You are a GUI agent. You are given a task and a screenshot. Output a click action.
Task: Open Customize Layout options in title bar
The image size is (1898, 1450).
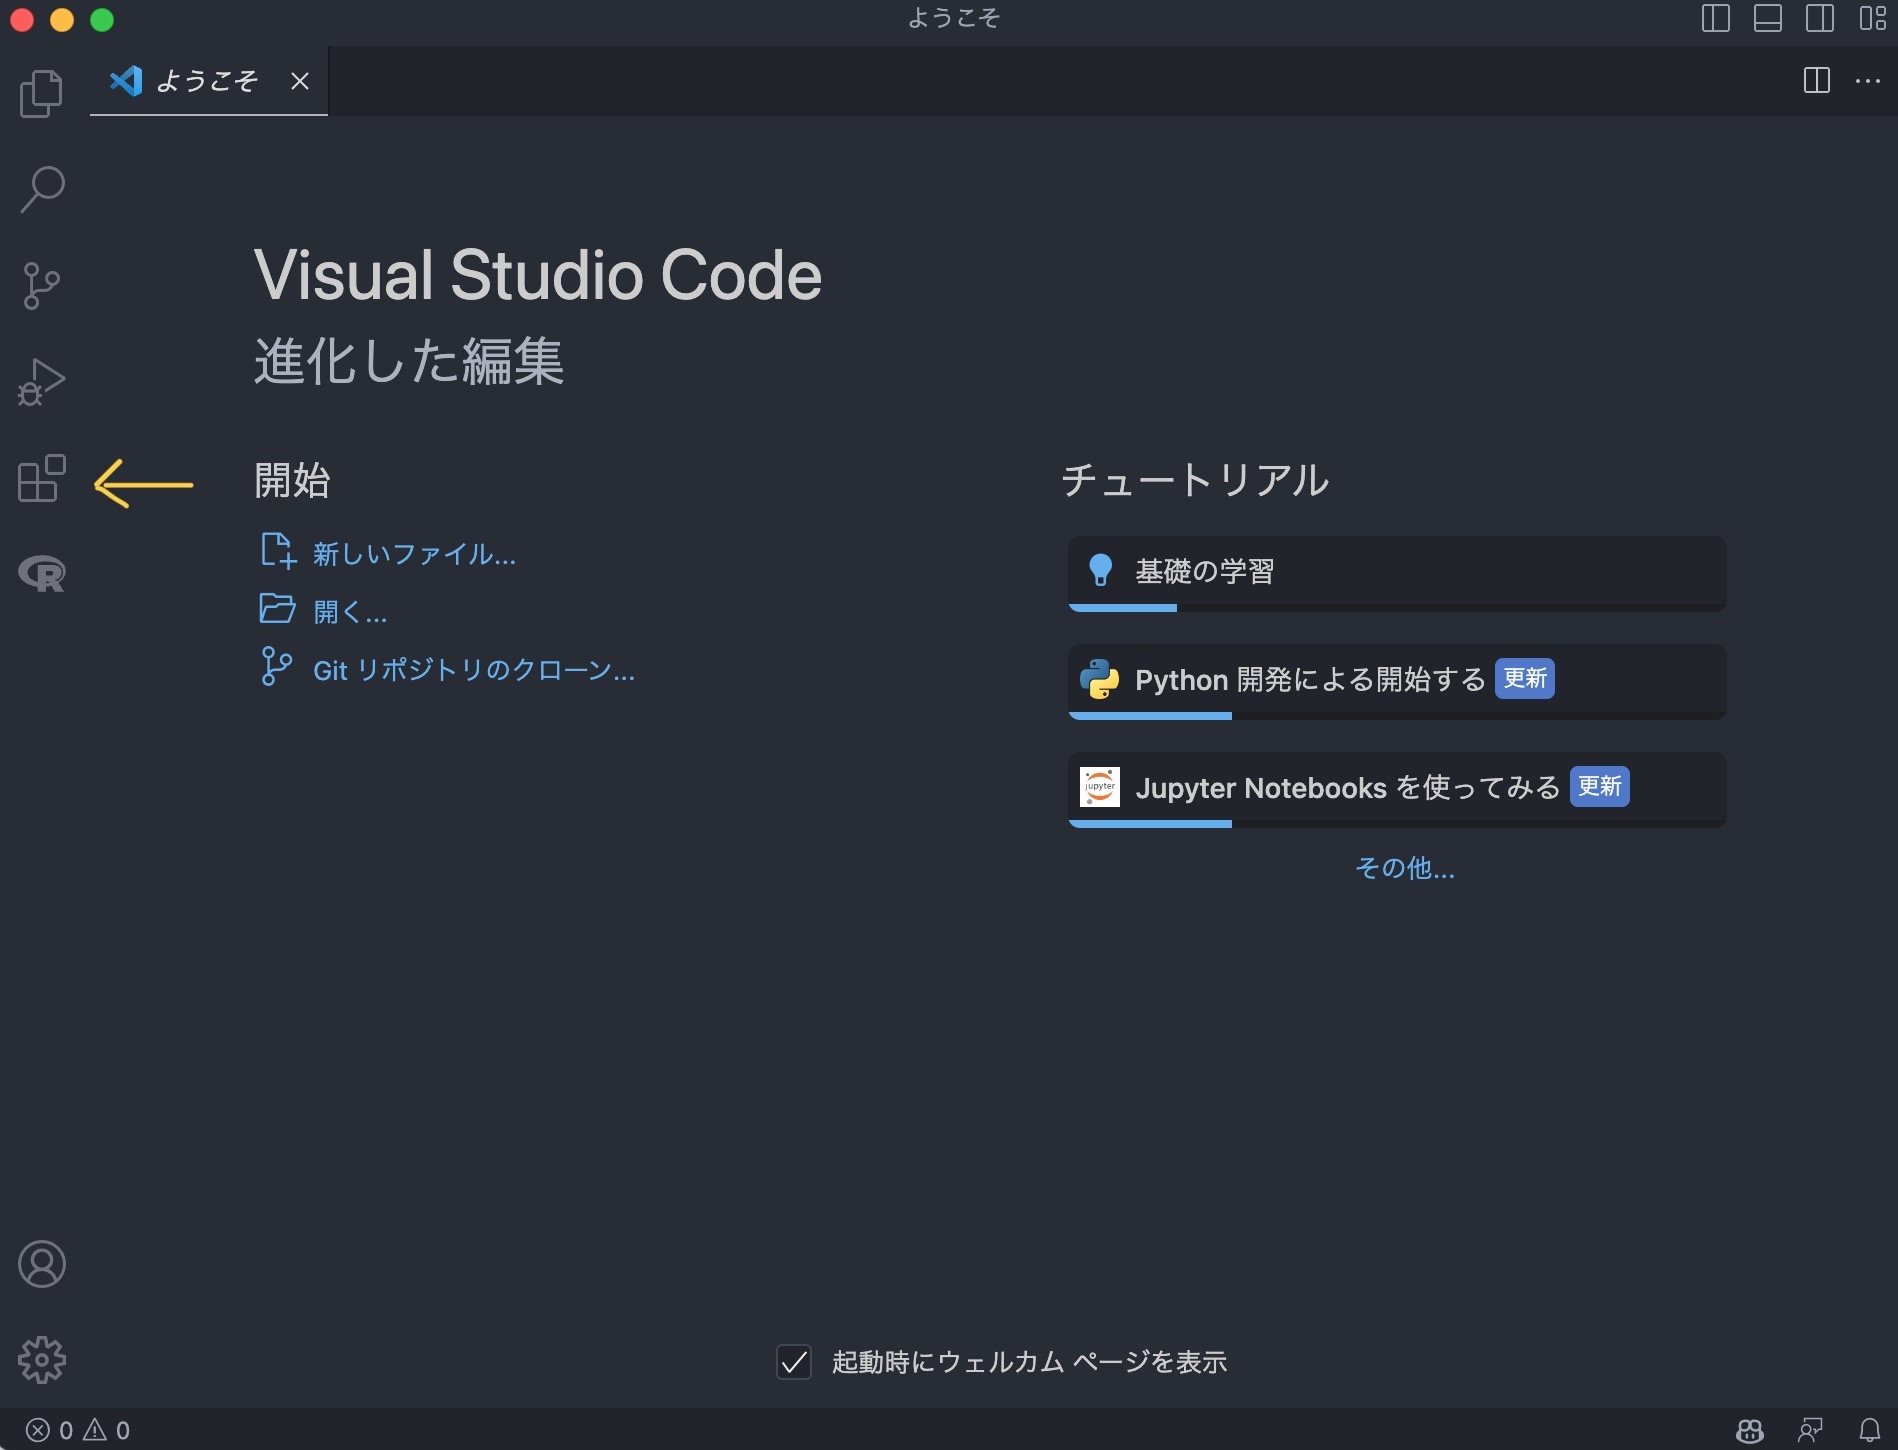pos(1872,19)
